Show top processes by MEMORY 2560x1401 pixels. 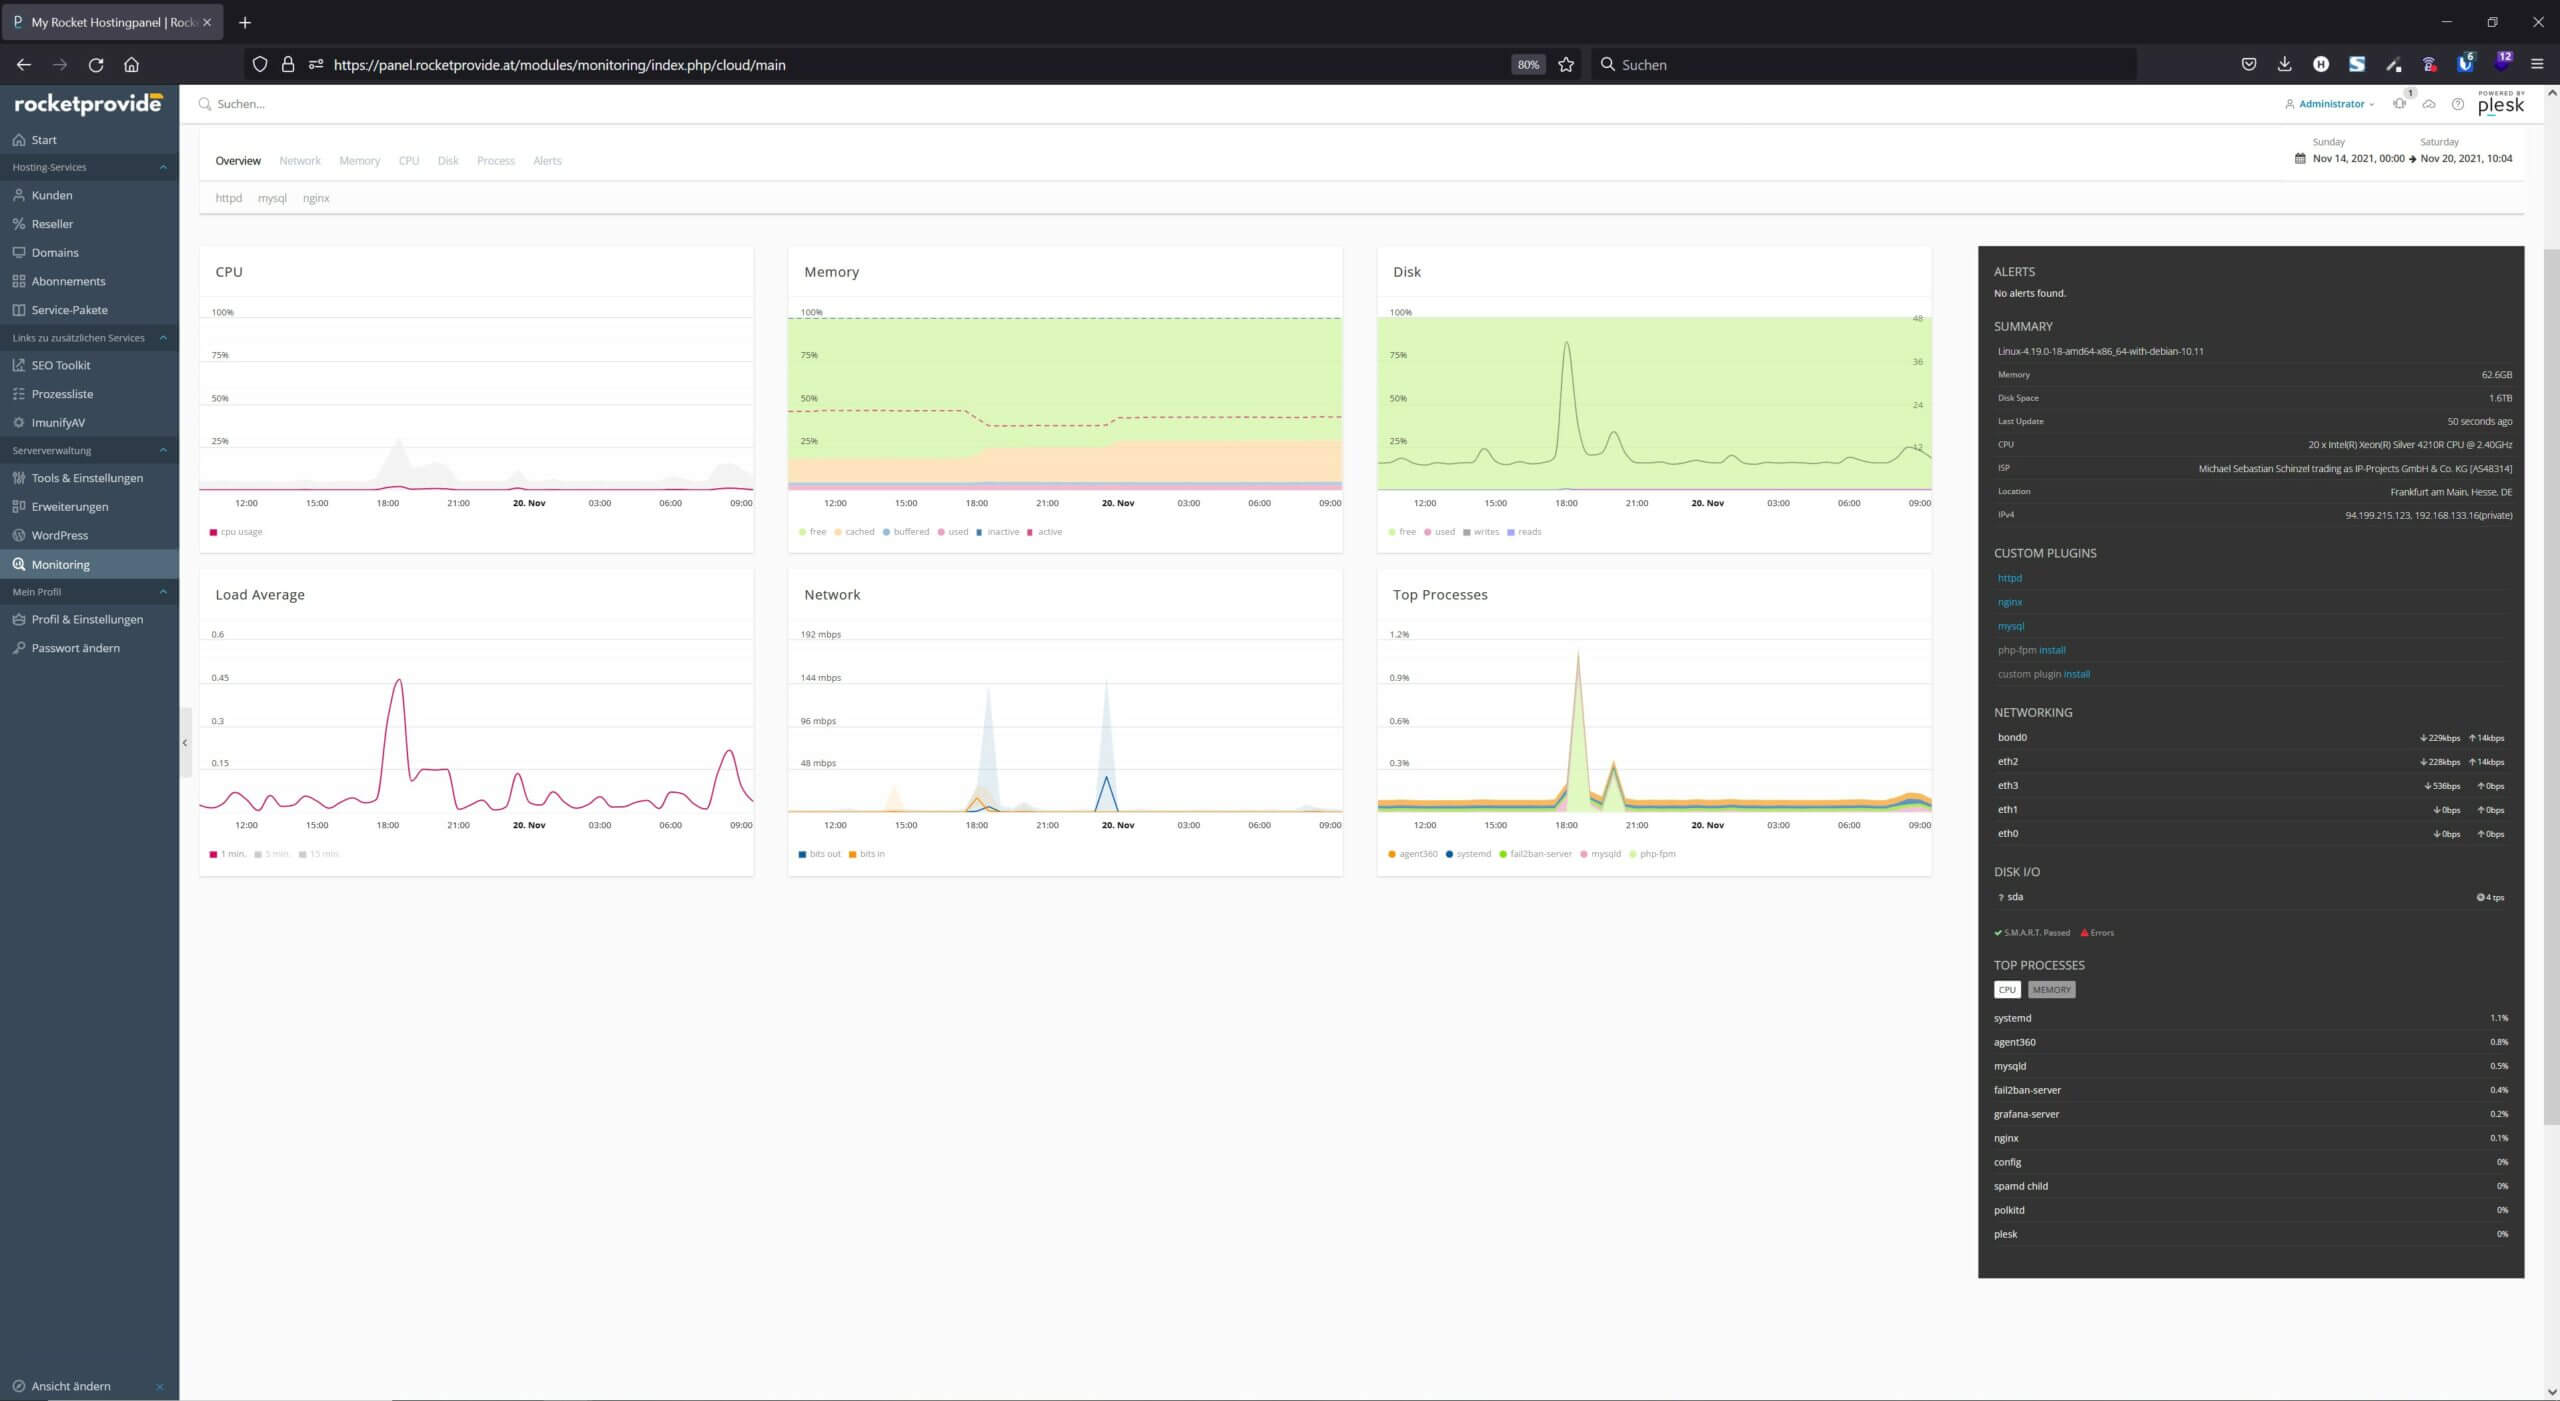click(x=2051, y=990)
